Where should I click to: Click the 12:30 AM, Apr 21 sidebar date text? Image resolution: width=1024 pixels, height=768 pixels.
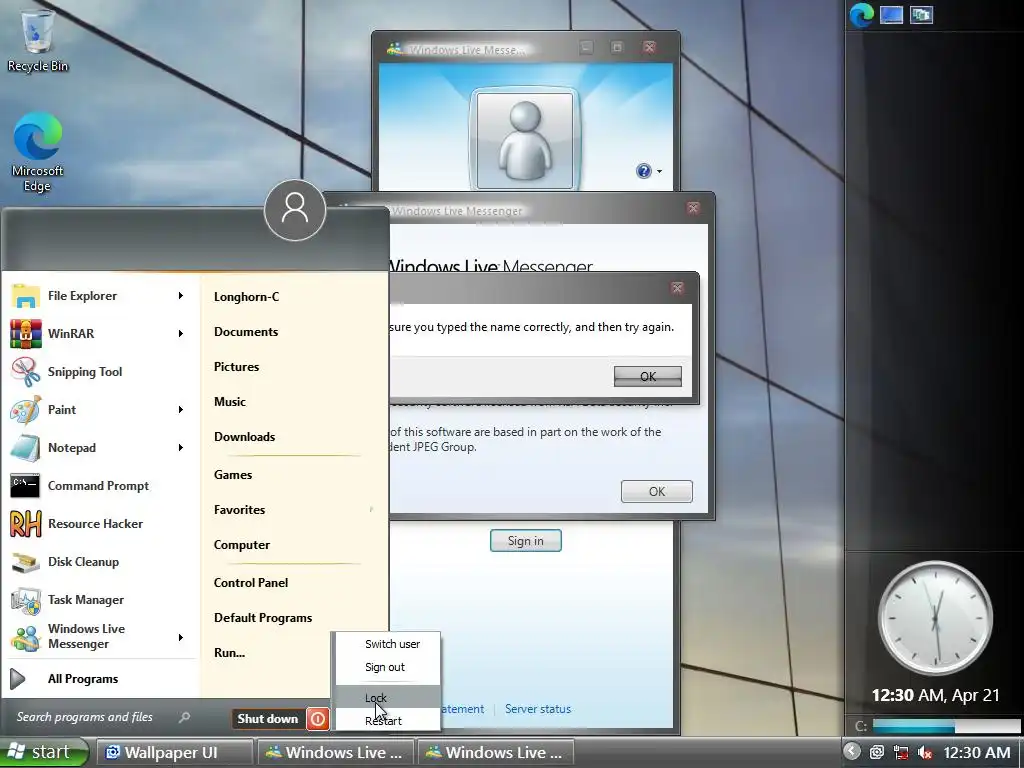tap(935, 696)
